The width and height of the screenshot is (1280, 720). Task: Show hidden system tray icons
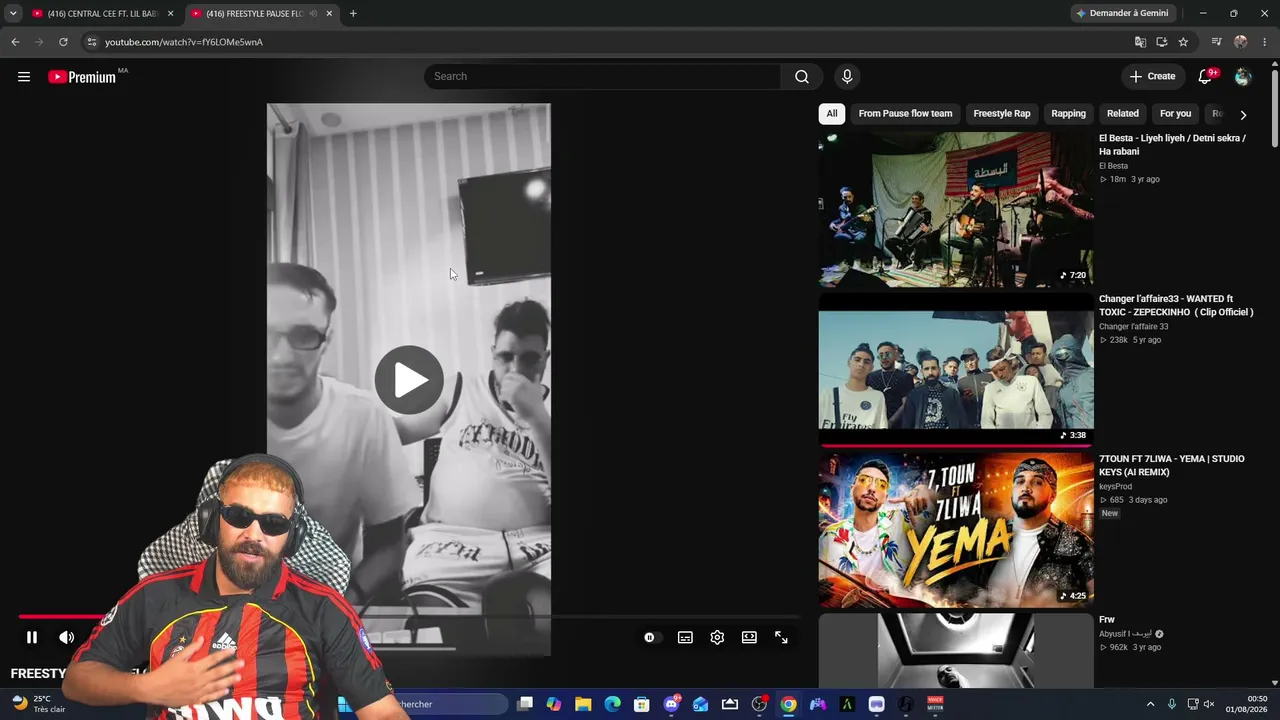point(1150,704)
